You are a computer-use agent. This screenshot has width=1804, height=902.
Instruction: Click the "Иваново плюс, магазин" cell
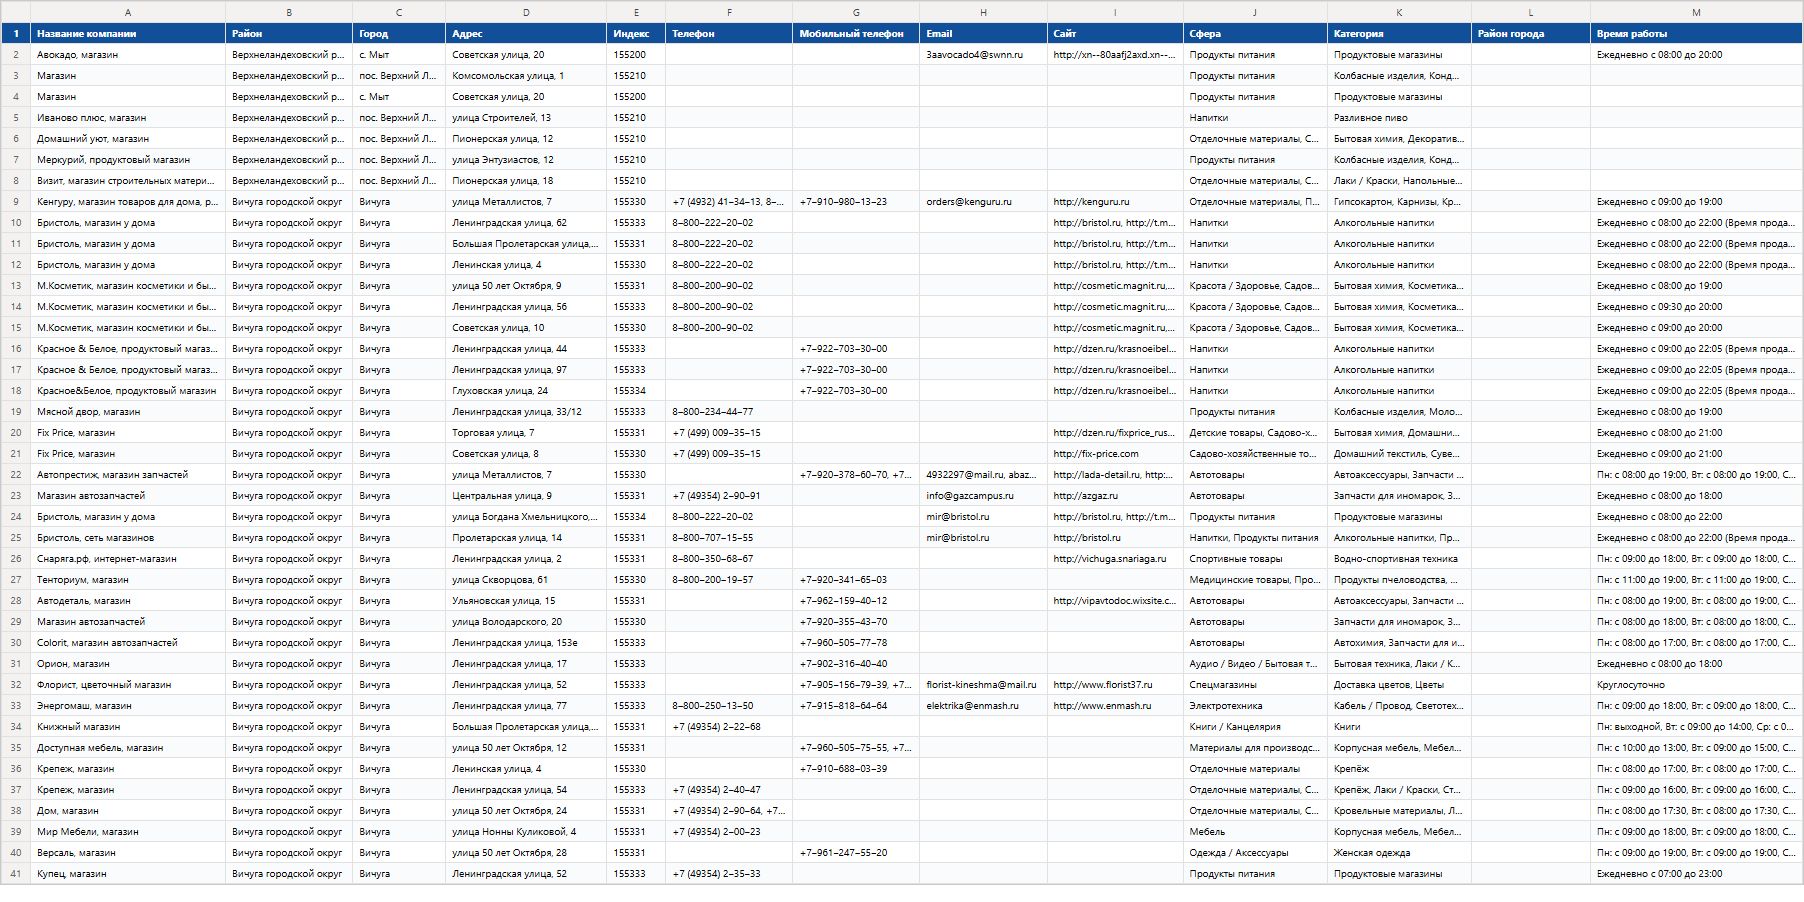(128, 118)
